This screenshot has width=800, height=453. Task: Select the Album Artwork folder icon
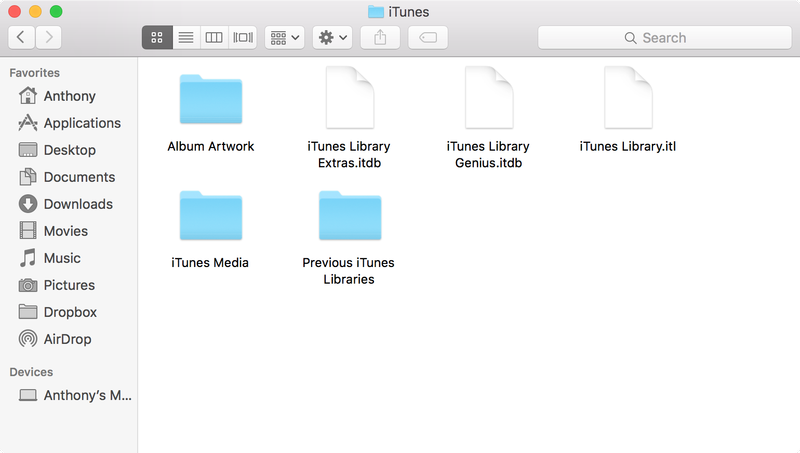211,99
